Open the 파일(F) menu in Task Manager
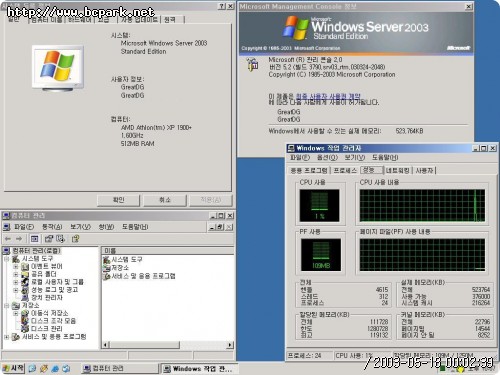Viewport: 500px width, 375px height. [300, 157]
